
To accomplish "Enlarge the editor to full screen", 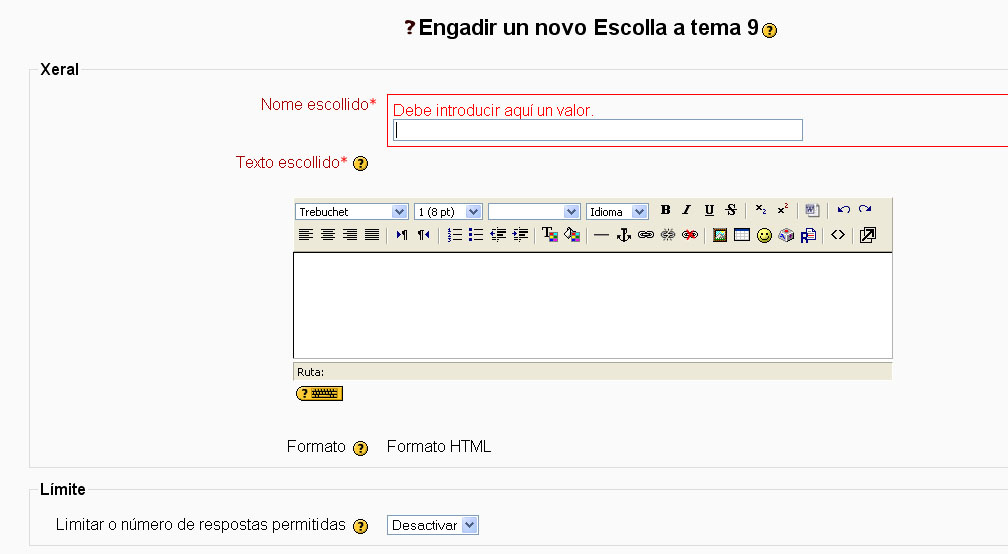I will (x=868, y=235).
